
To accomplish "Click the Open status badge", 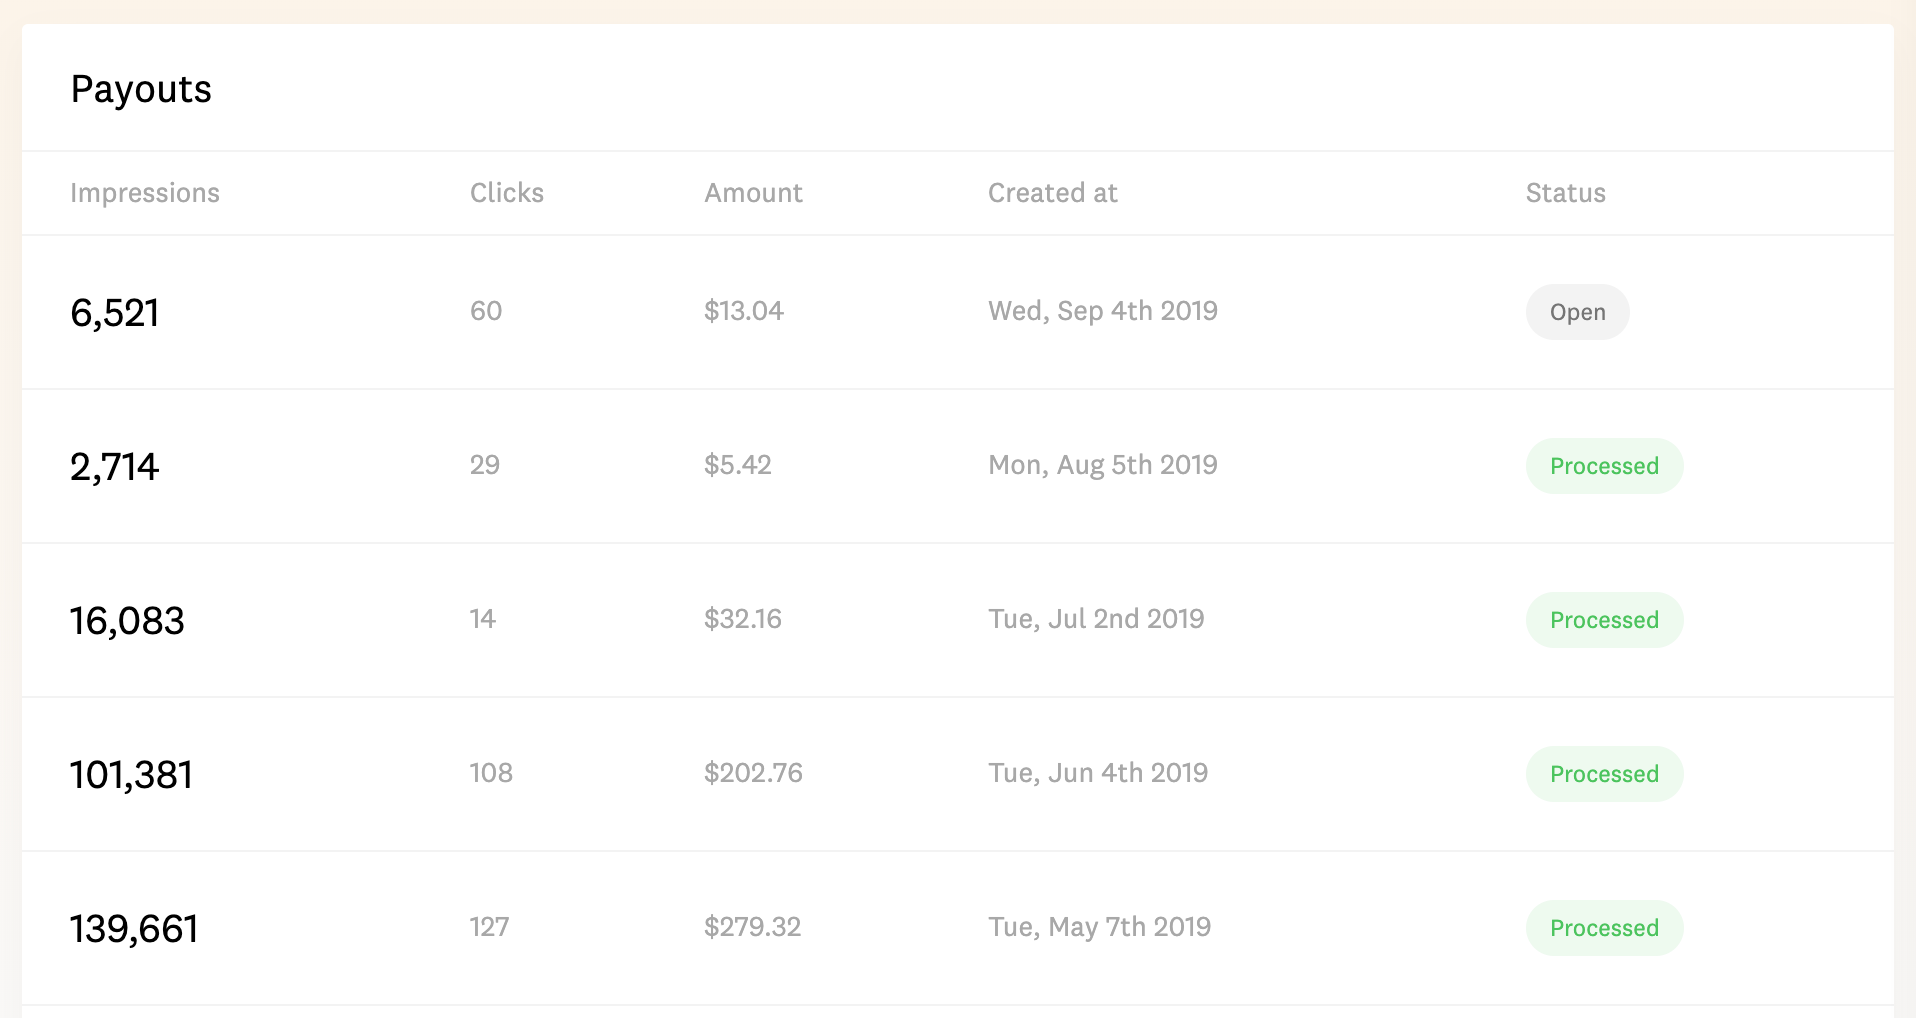I will (1577, 312).
